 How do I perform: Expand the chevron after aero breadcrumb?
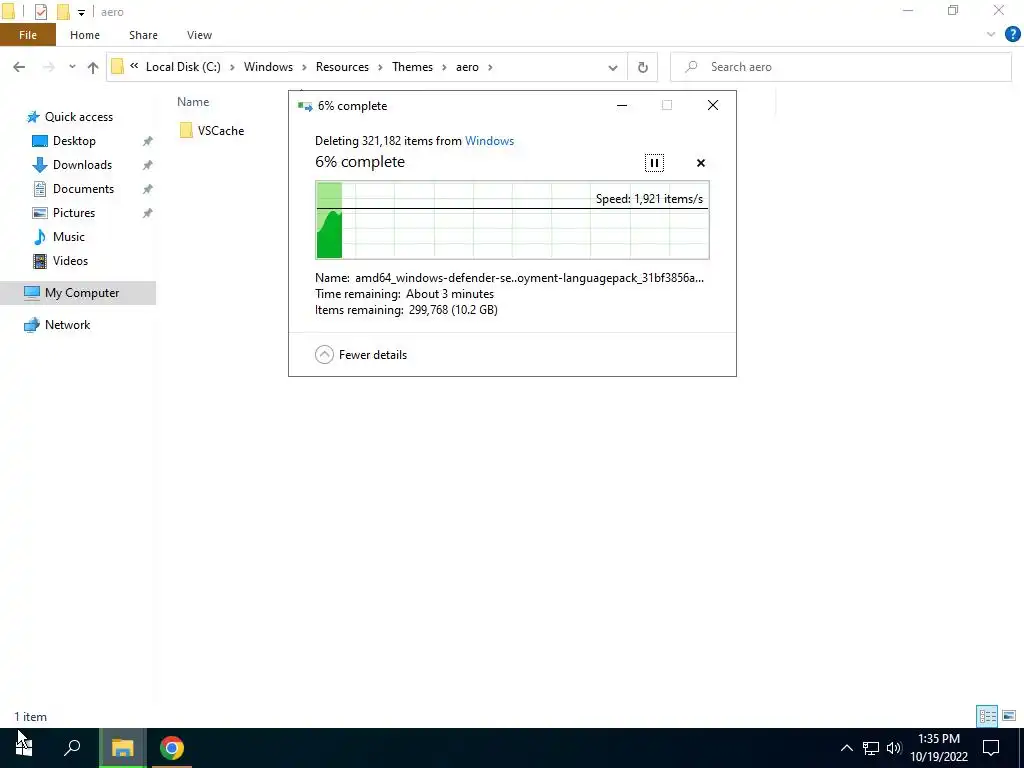point(490,67)
